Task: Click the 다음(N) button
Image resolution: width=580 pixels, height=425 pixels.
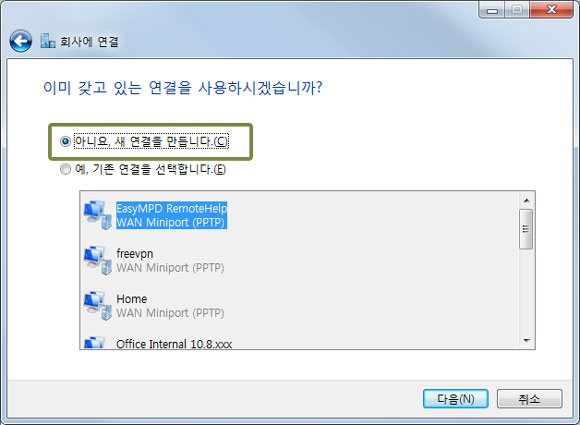Action: tap(456, 399)
